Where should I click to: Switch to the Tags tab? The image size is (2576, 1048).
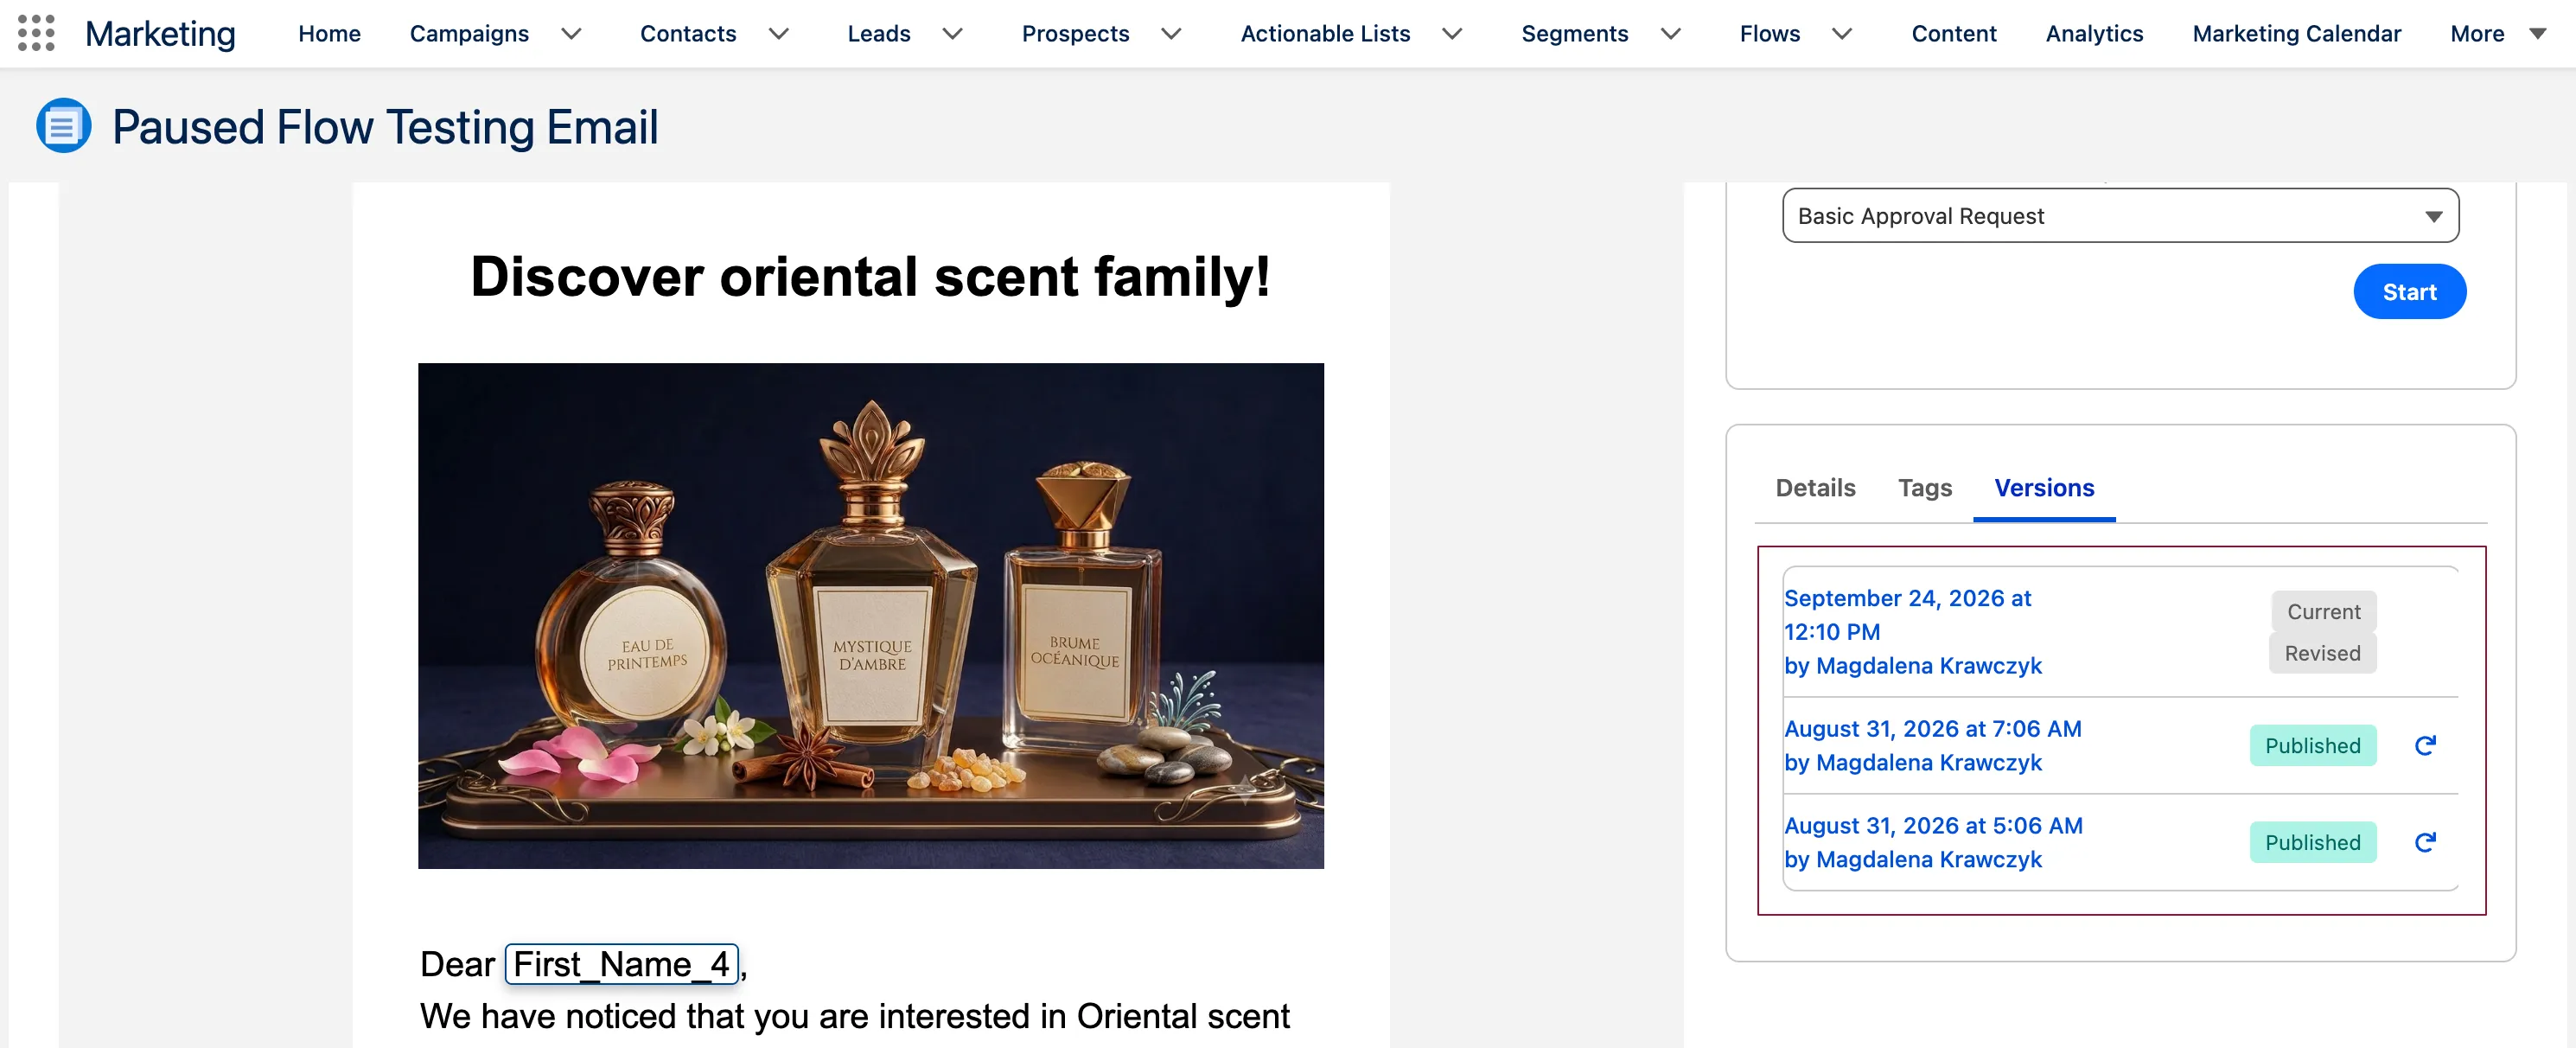(x=1925, y=488)
